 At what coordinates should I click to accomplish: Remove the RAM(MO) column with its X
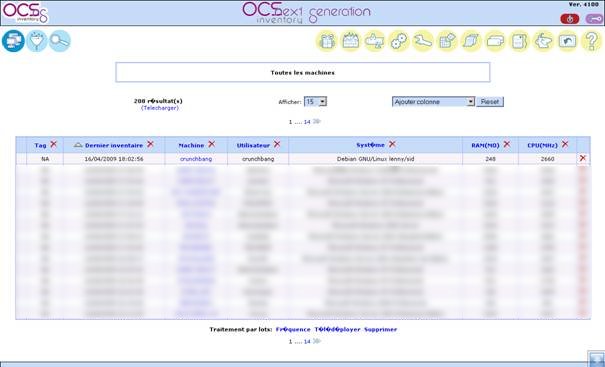(x=507, y=144)
